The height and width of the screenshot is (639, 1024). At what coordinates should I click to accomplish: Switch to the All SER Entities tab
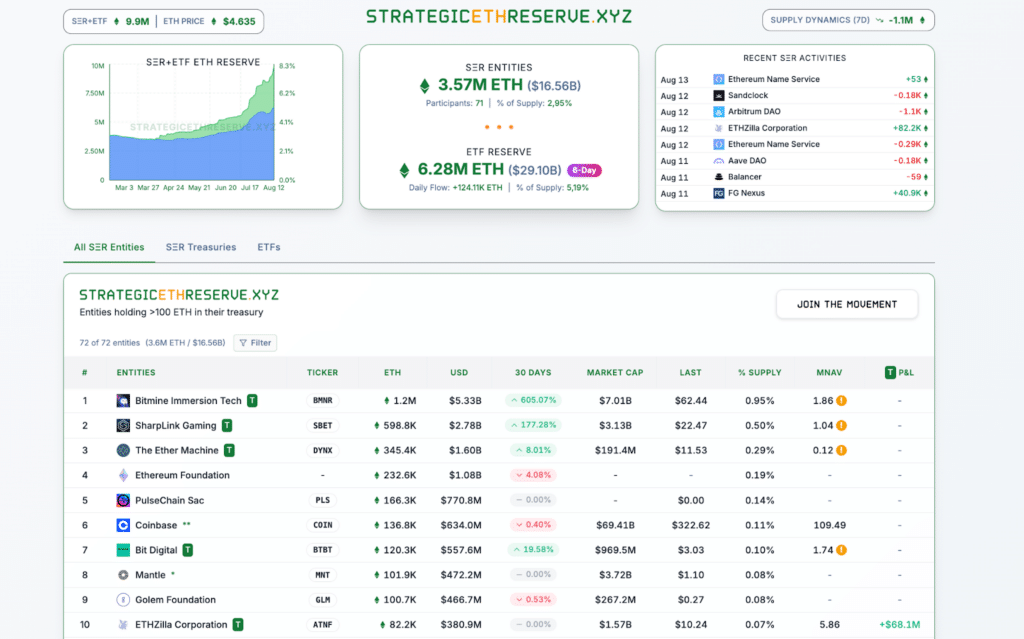coord(109,247)
